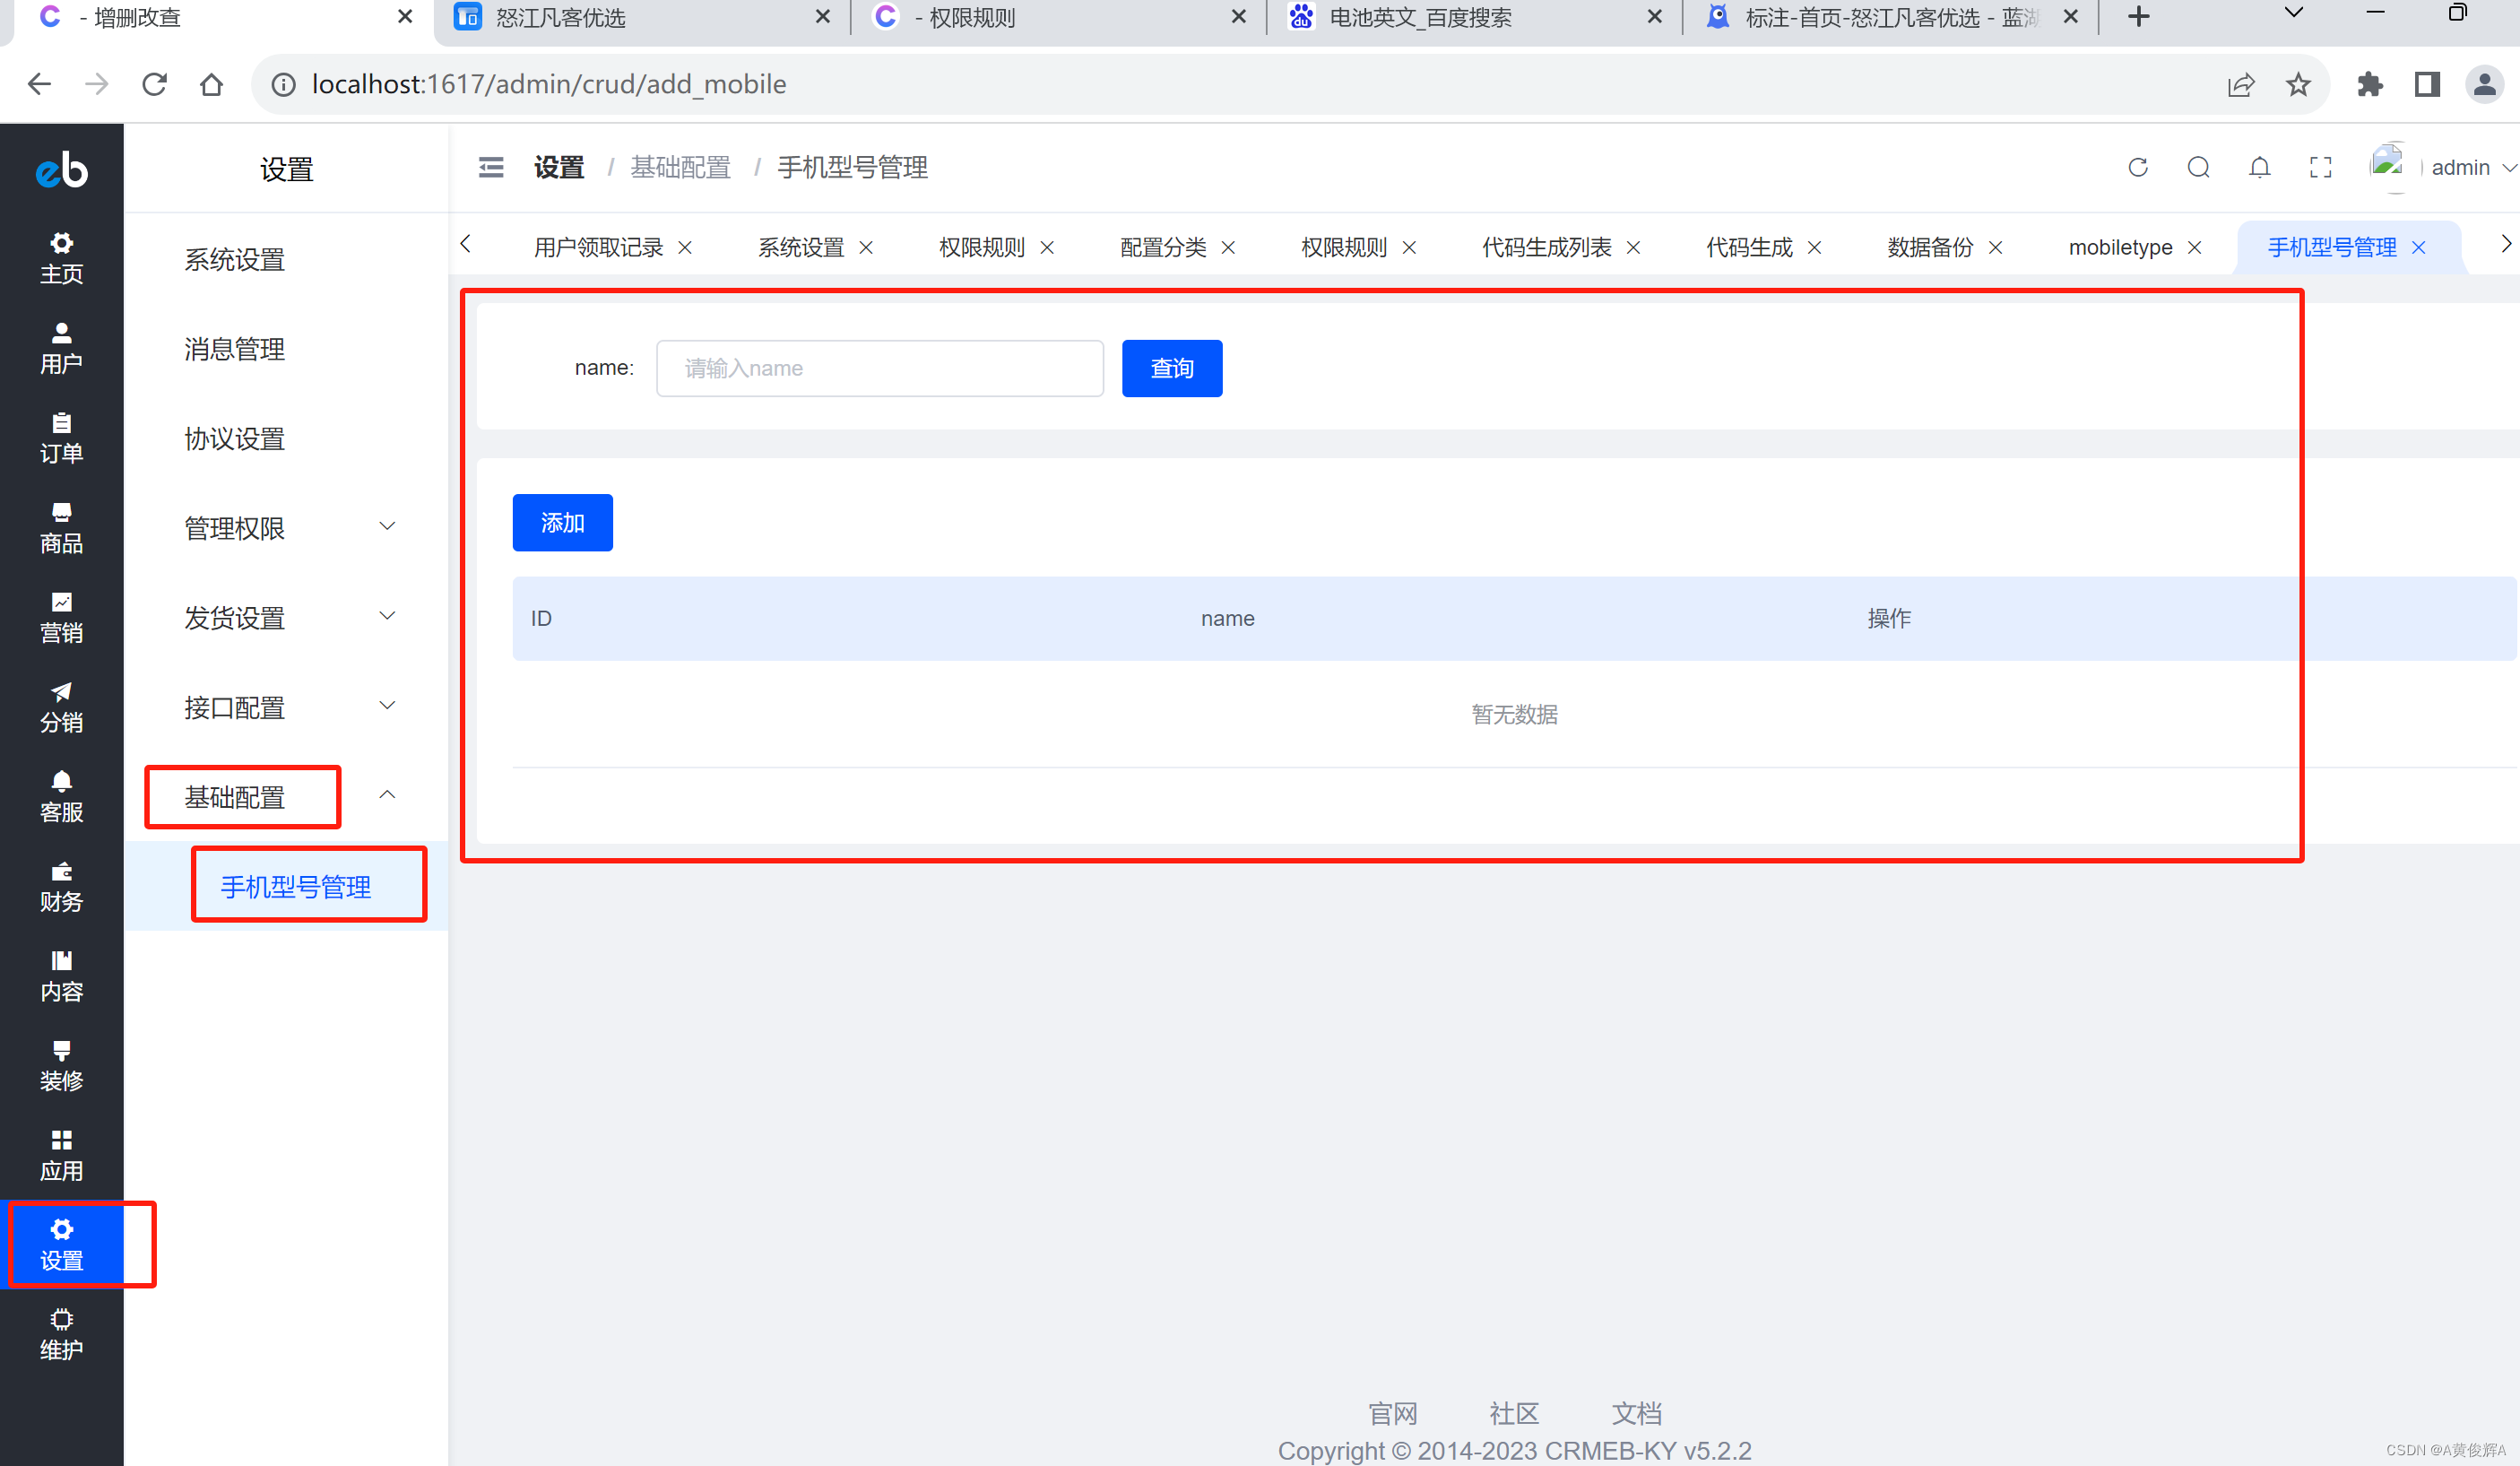Viewport: 2520px width, 1466px height.
Task: Switch to the mobiletype tab
Action: (x=2120, y=247)
